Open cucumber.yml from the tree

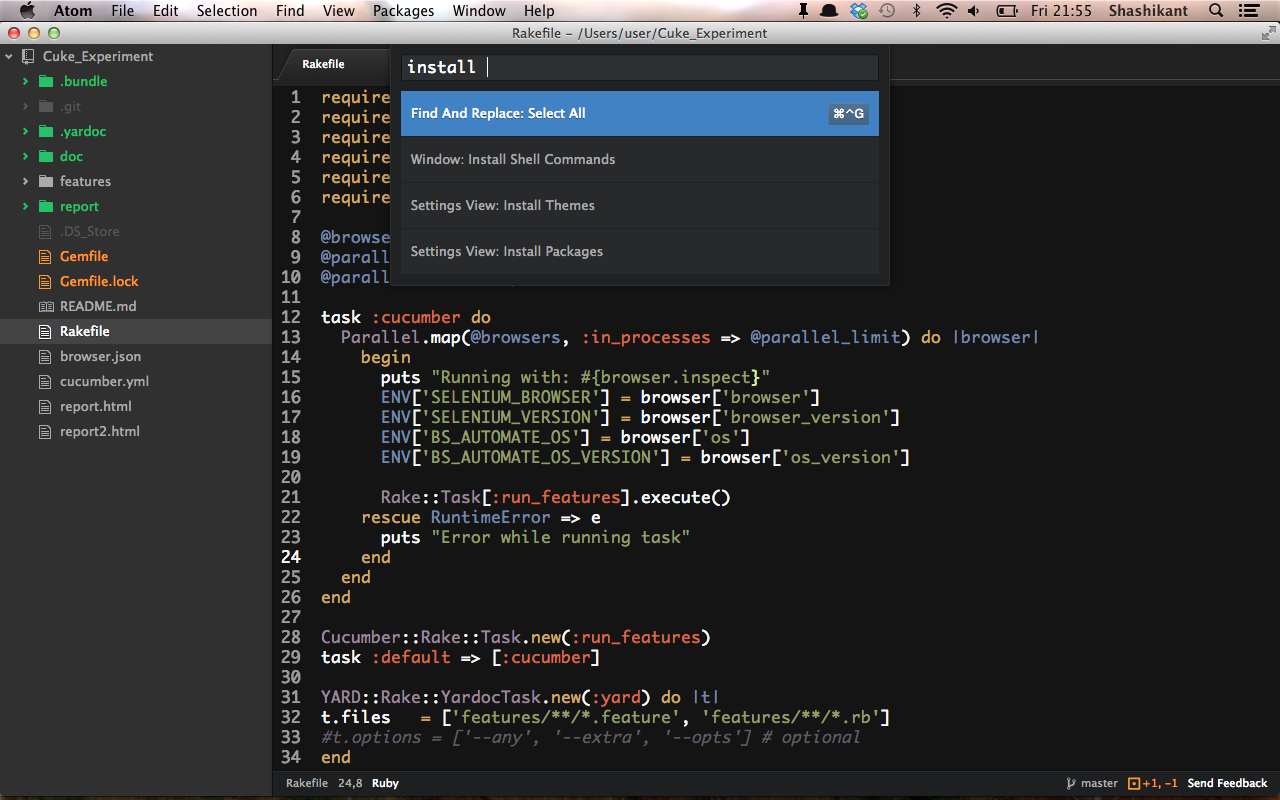coord(104,381)
